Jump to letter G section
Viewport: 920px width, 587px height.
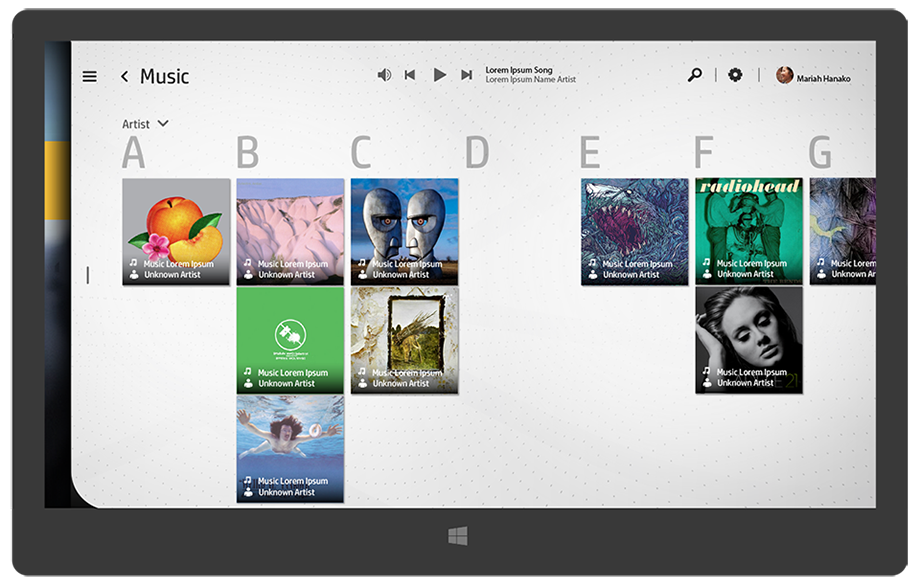coord(820,152)
